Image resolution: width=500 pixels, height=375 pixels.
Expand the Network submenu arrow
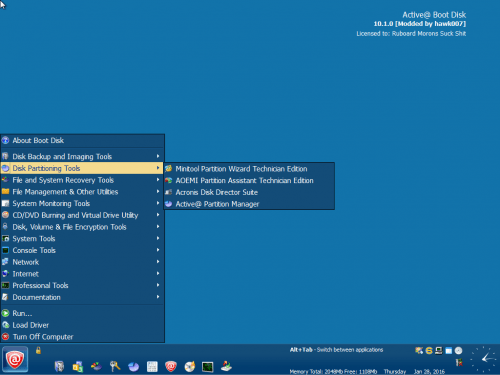click(x=158, y=262)
